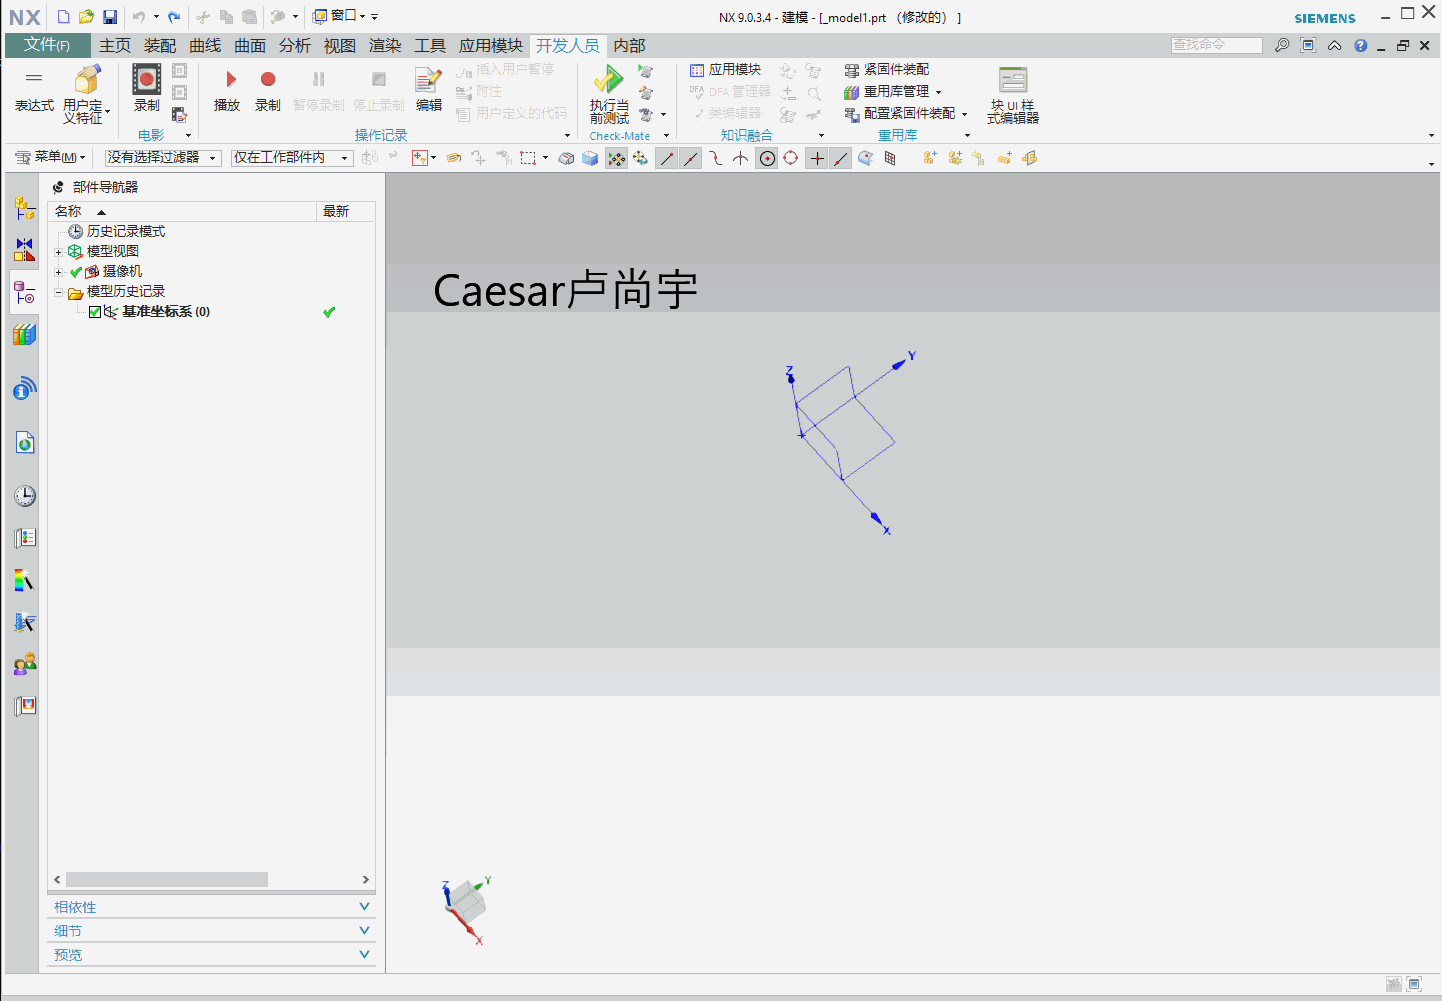Screen dimensions: 1442x1001
Task: Open the HD3D tools sidebar tab
Action: point(25,388)
